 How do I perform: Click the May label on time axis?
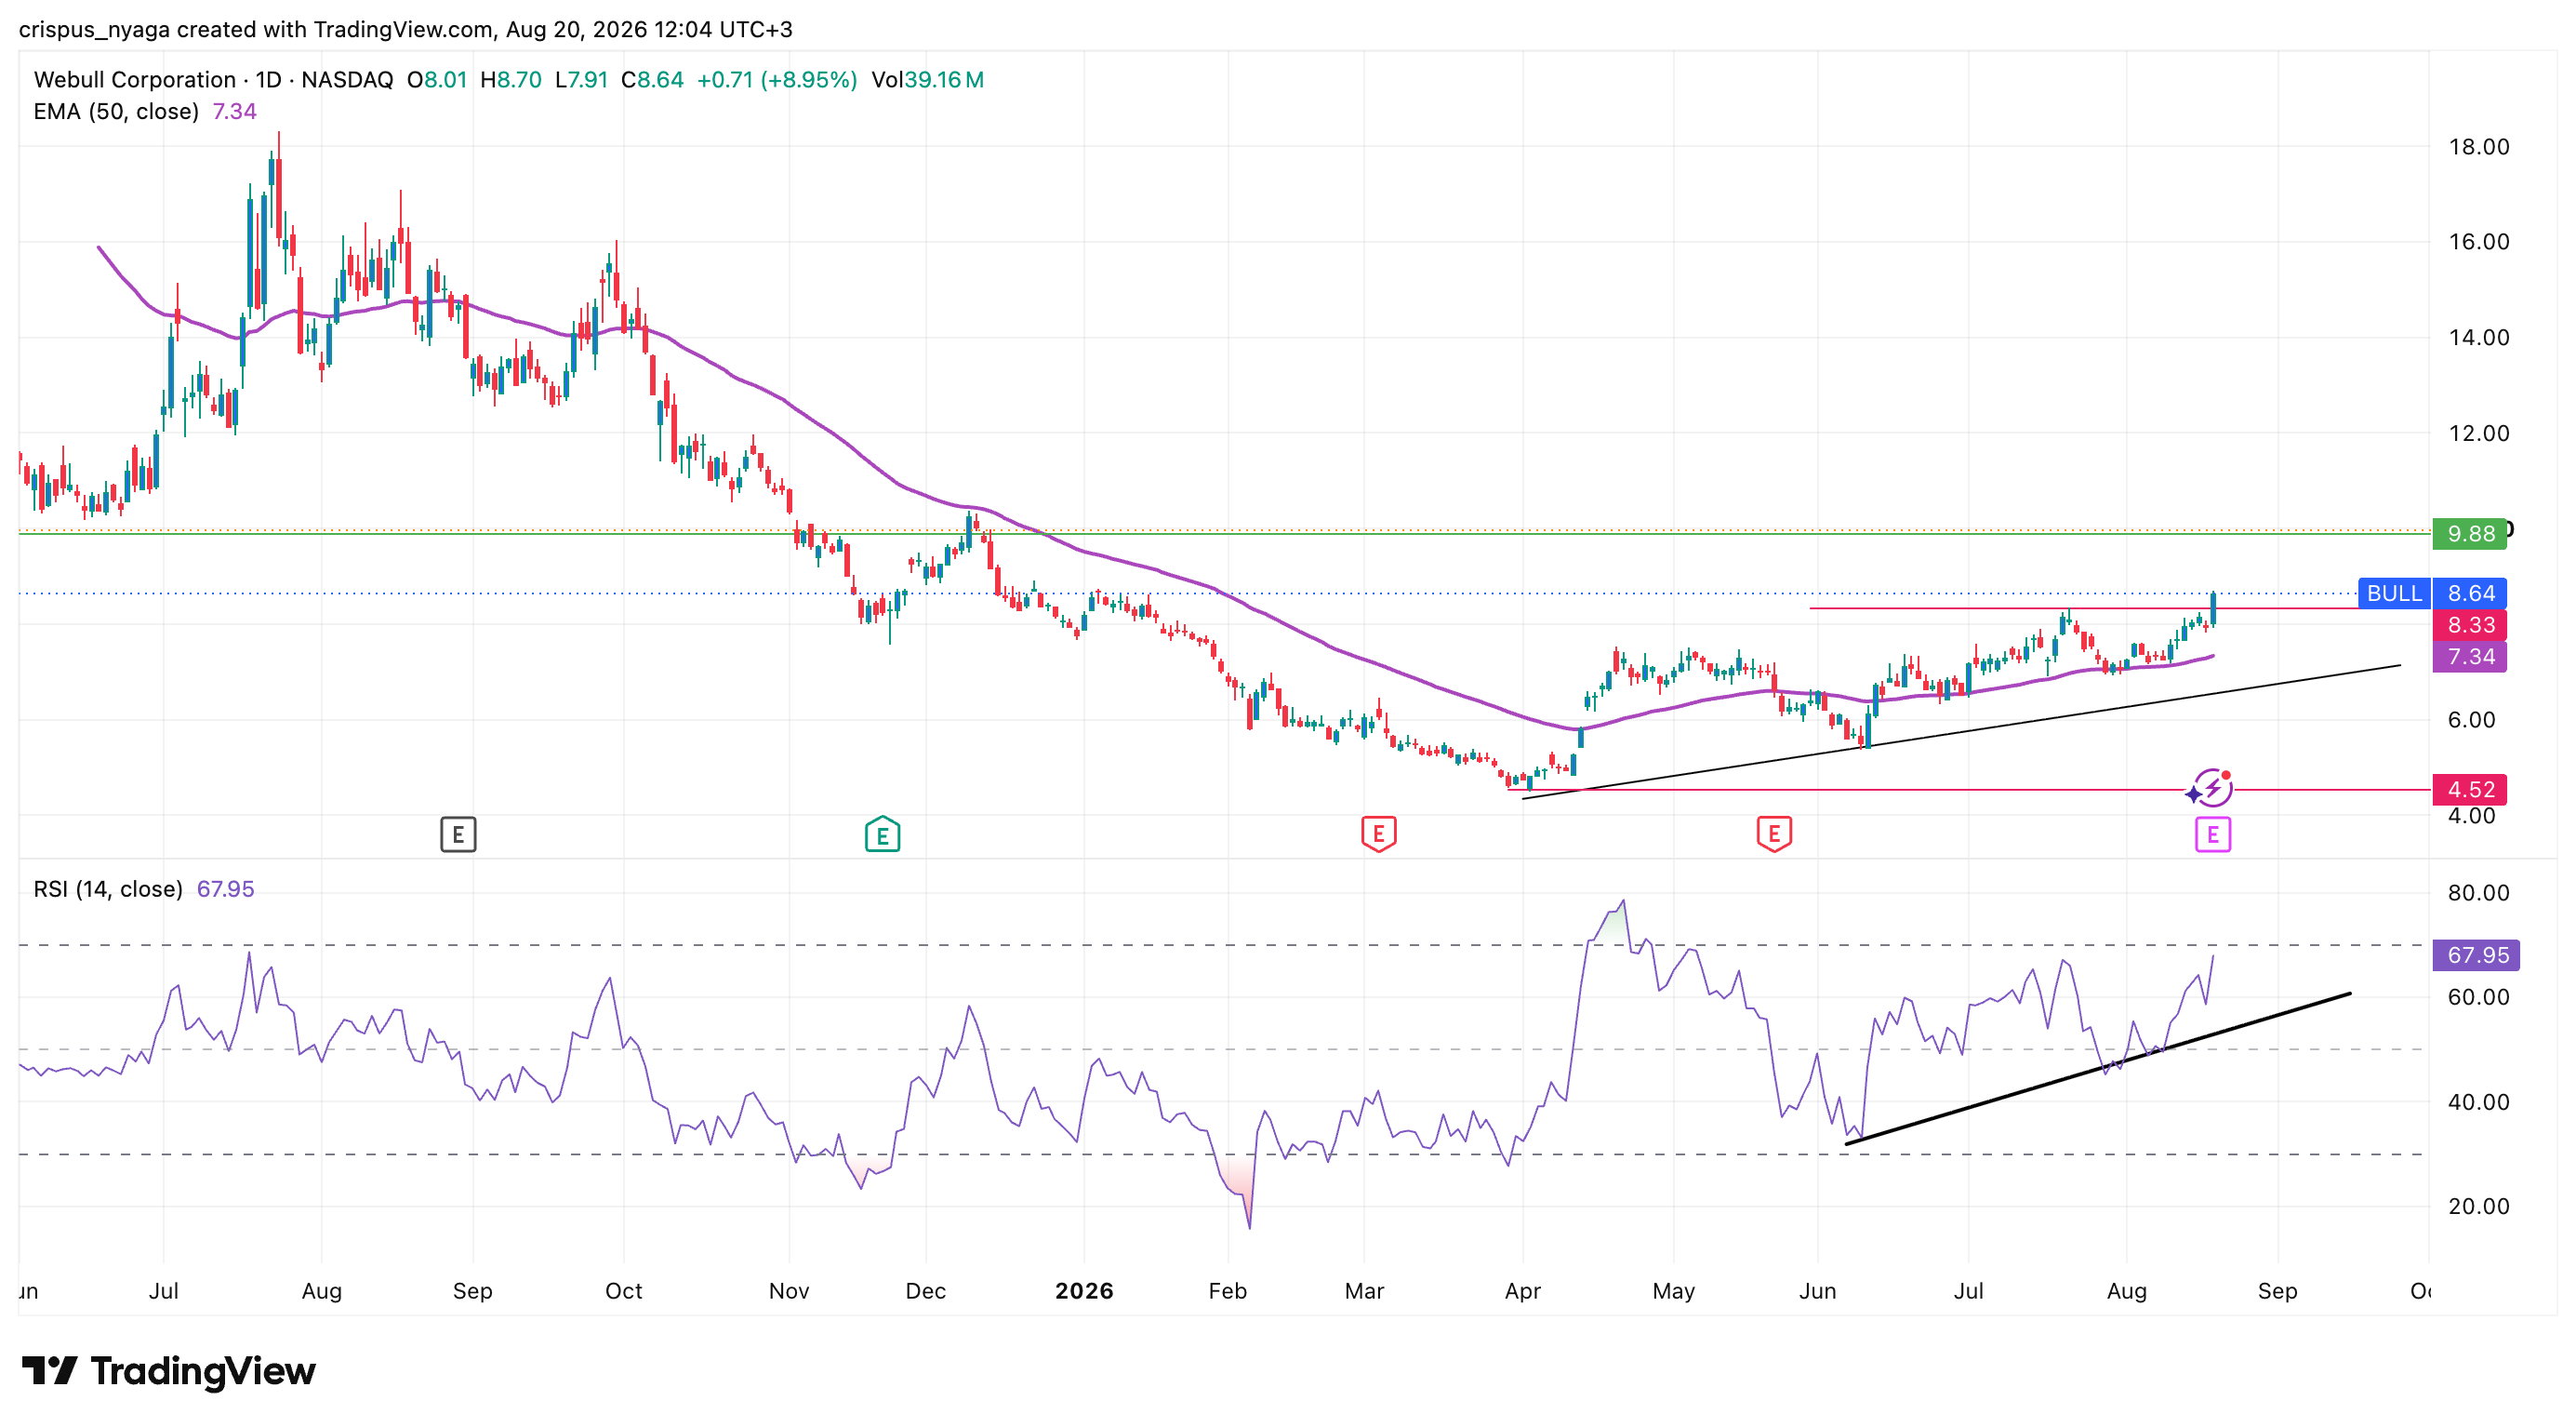(1674, 1291)
